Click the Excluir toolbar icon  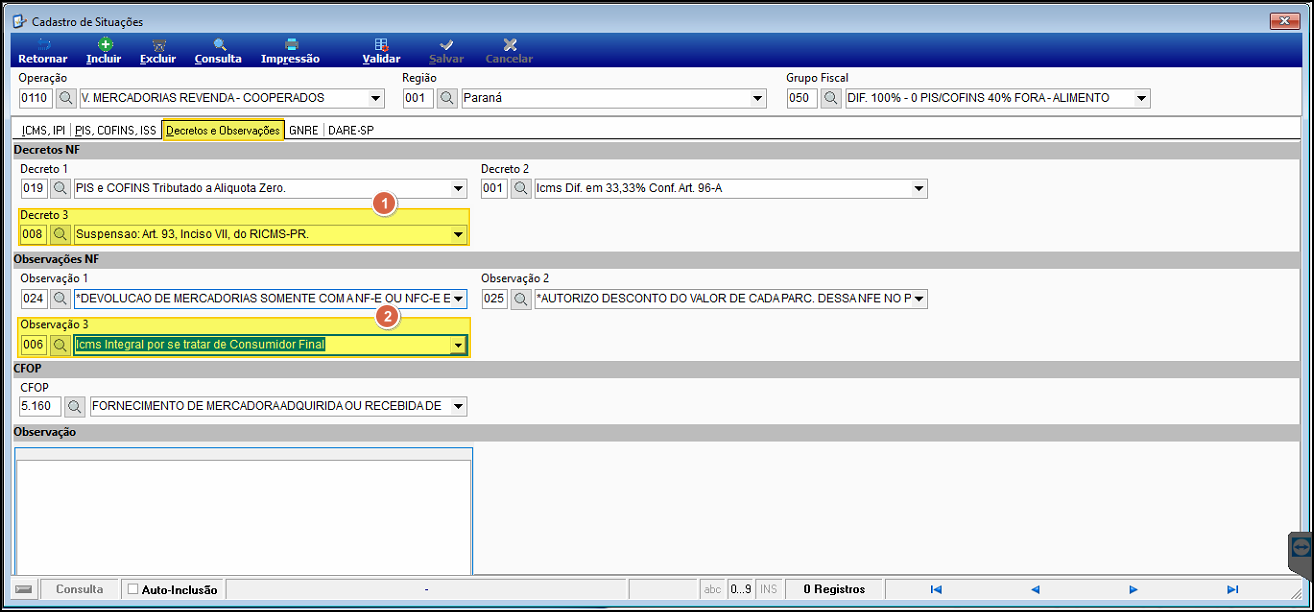coord(158,44)
